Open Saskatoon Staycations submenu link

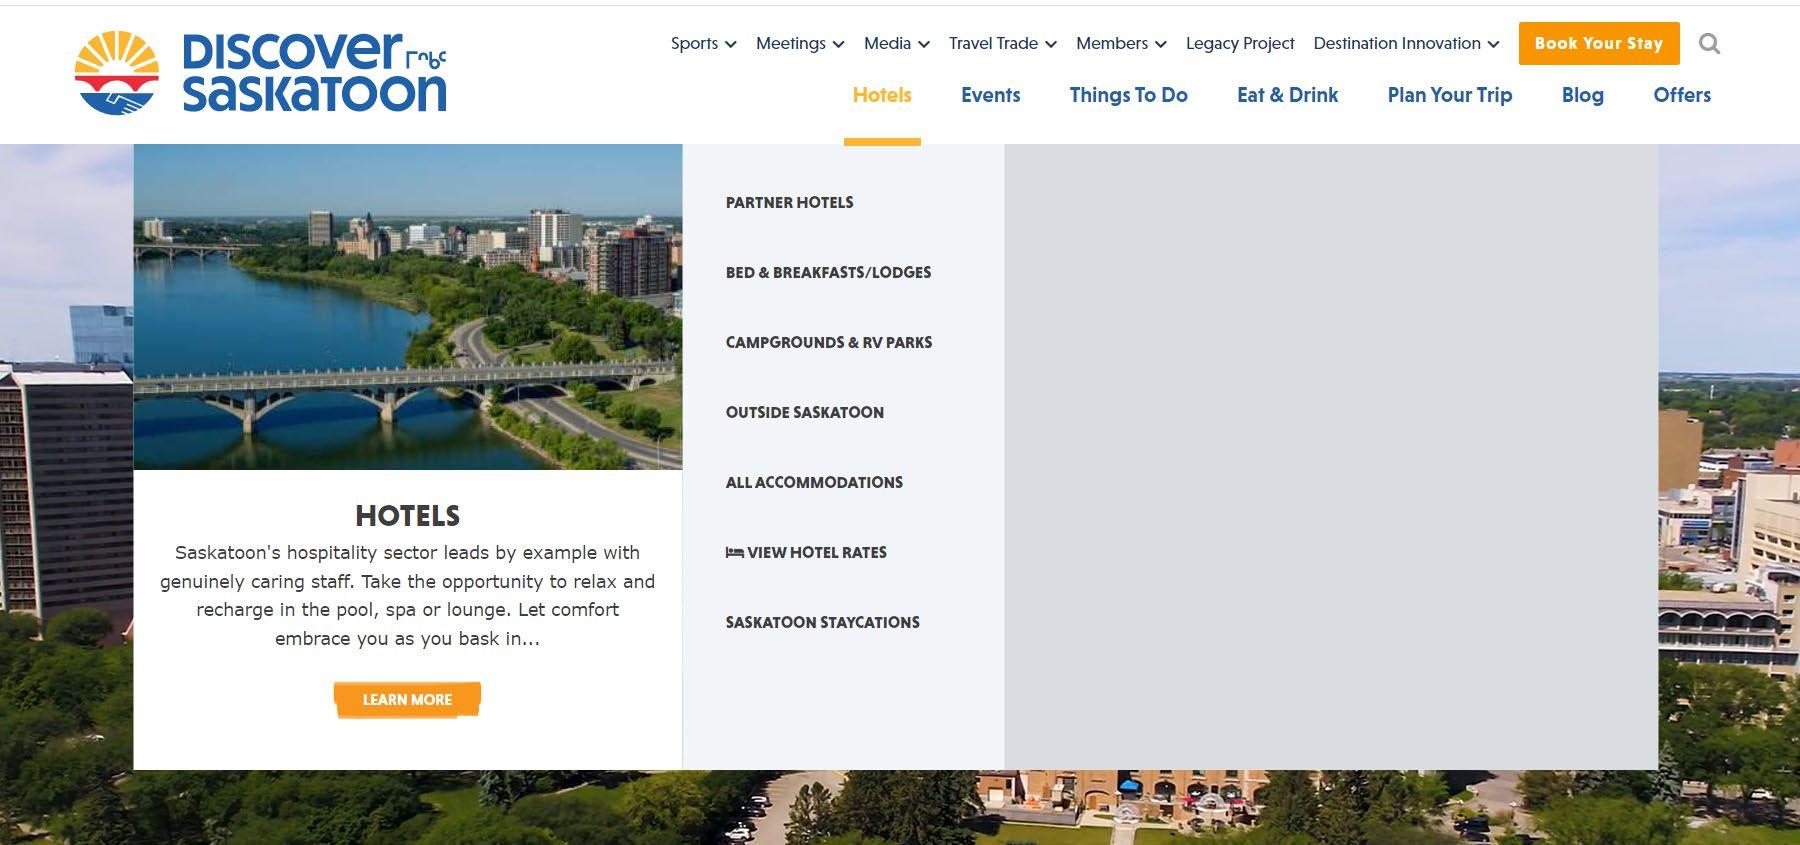822,622
